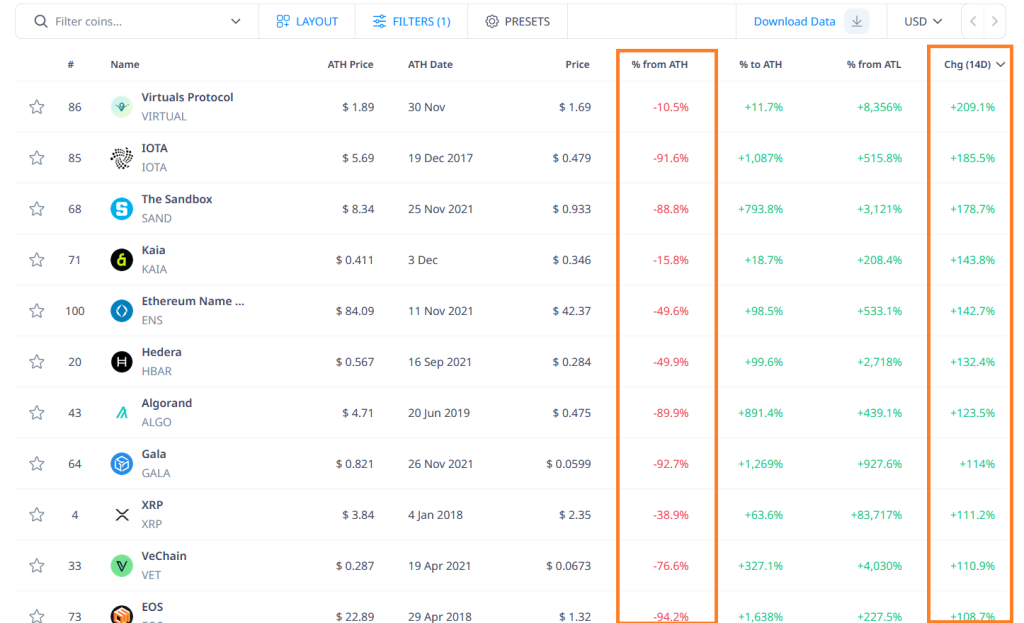The image size is (1024, 623).
Task: Click EOS ATH date 29 Apr 2018
Action: [x=440, y=616]
